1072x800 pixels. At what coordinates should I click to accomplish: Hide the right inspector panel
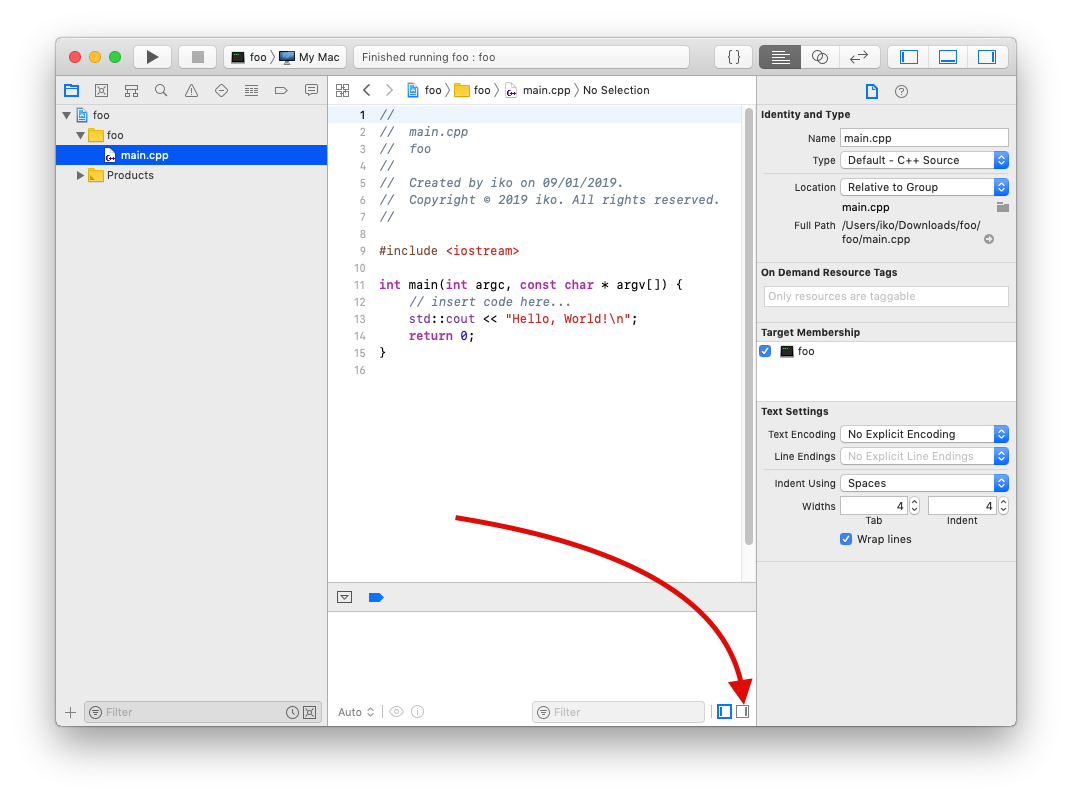pyautogui.click(x=986, y=57)
